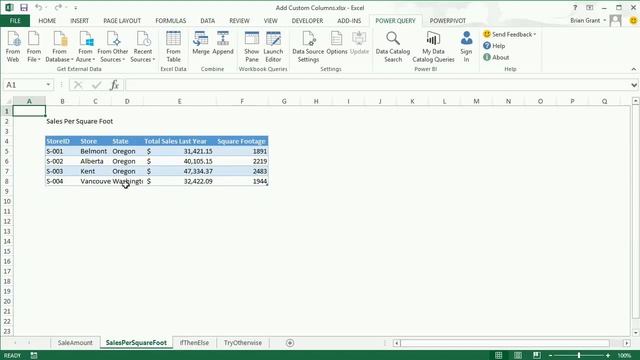The width and height of the screenshot is (640, 360).
Task: Click the Undo icon
Action: pyautogui.click(x=38, y=7)
